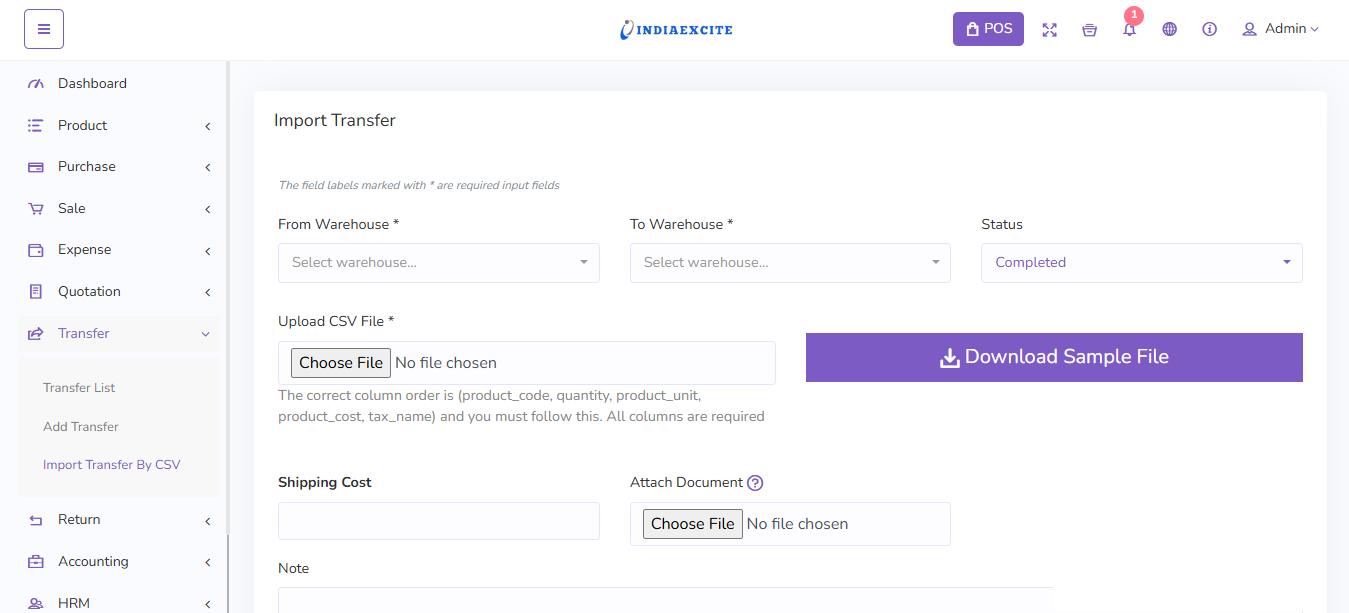Click Choose File for Upload CSV File

click(x=341, y=363)
